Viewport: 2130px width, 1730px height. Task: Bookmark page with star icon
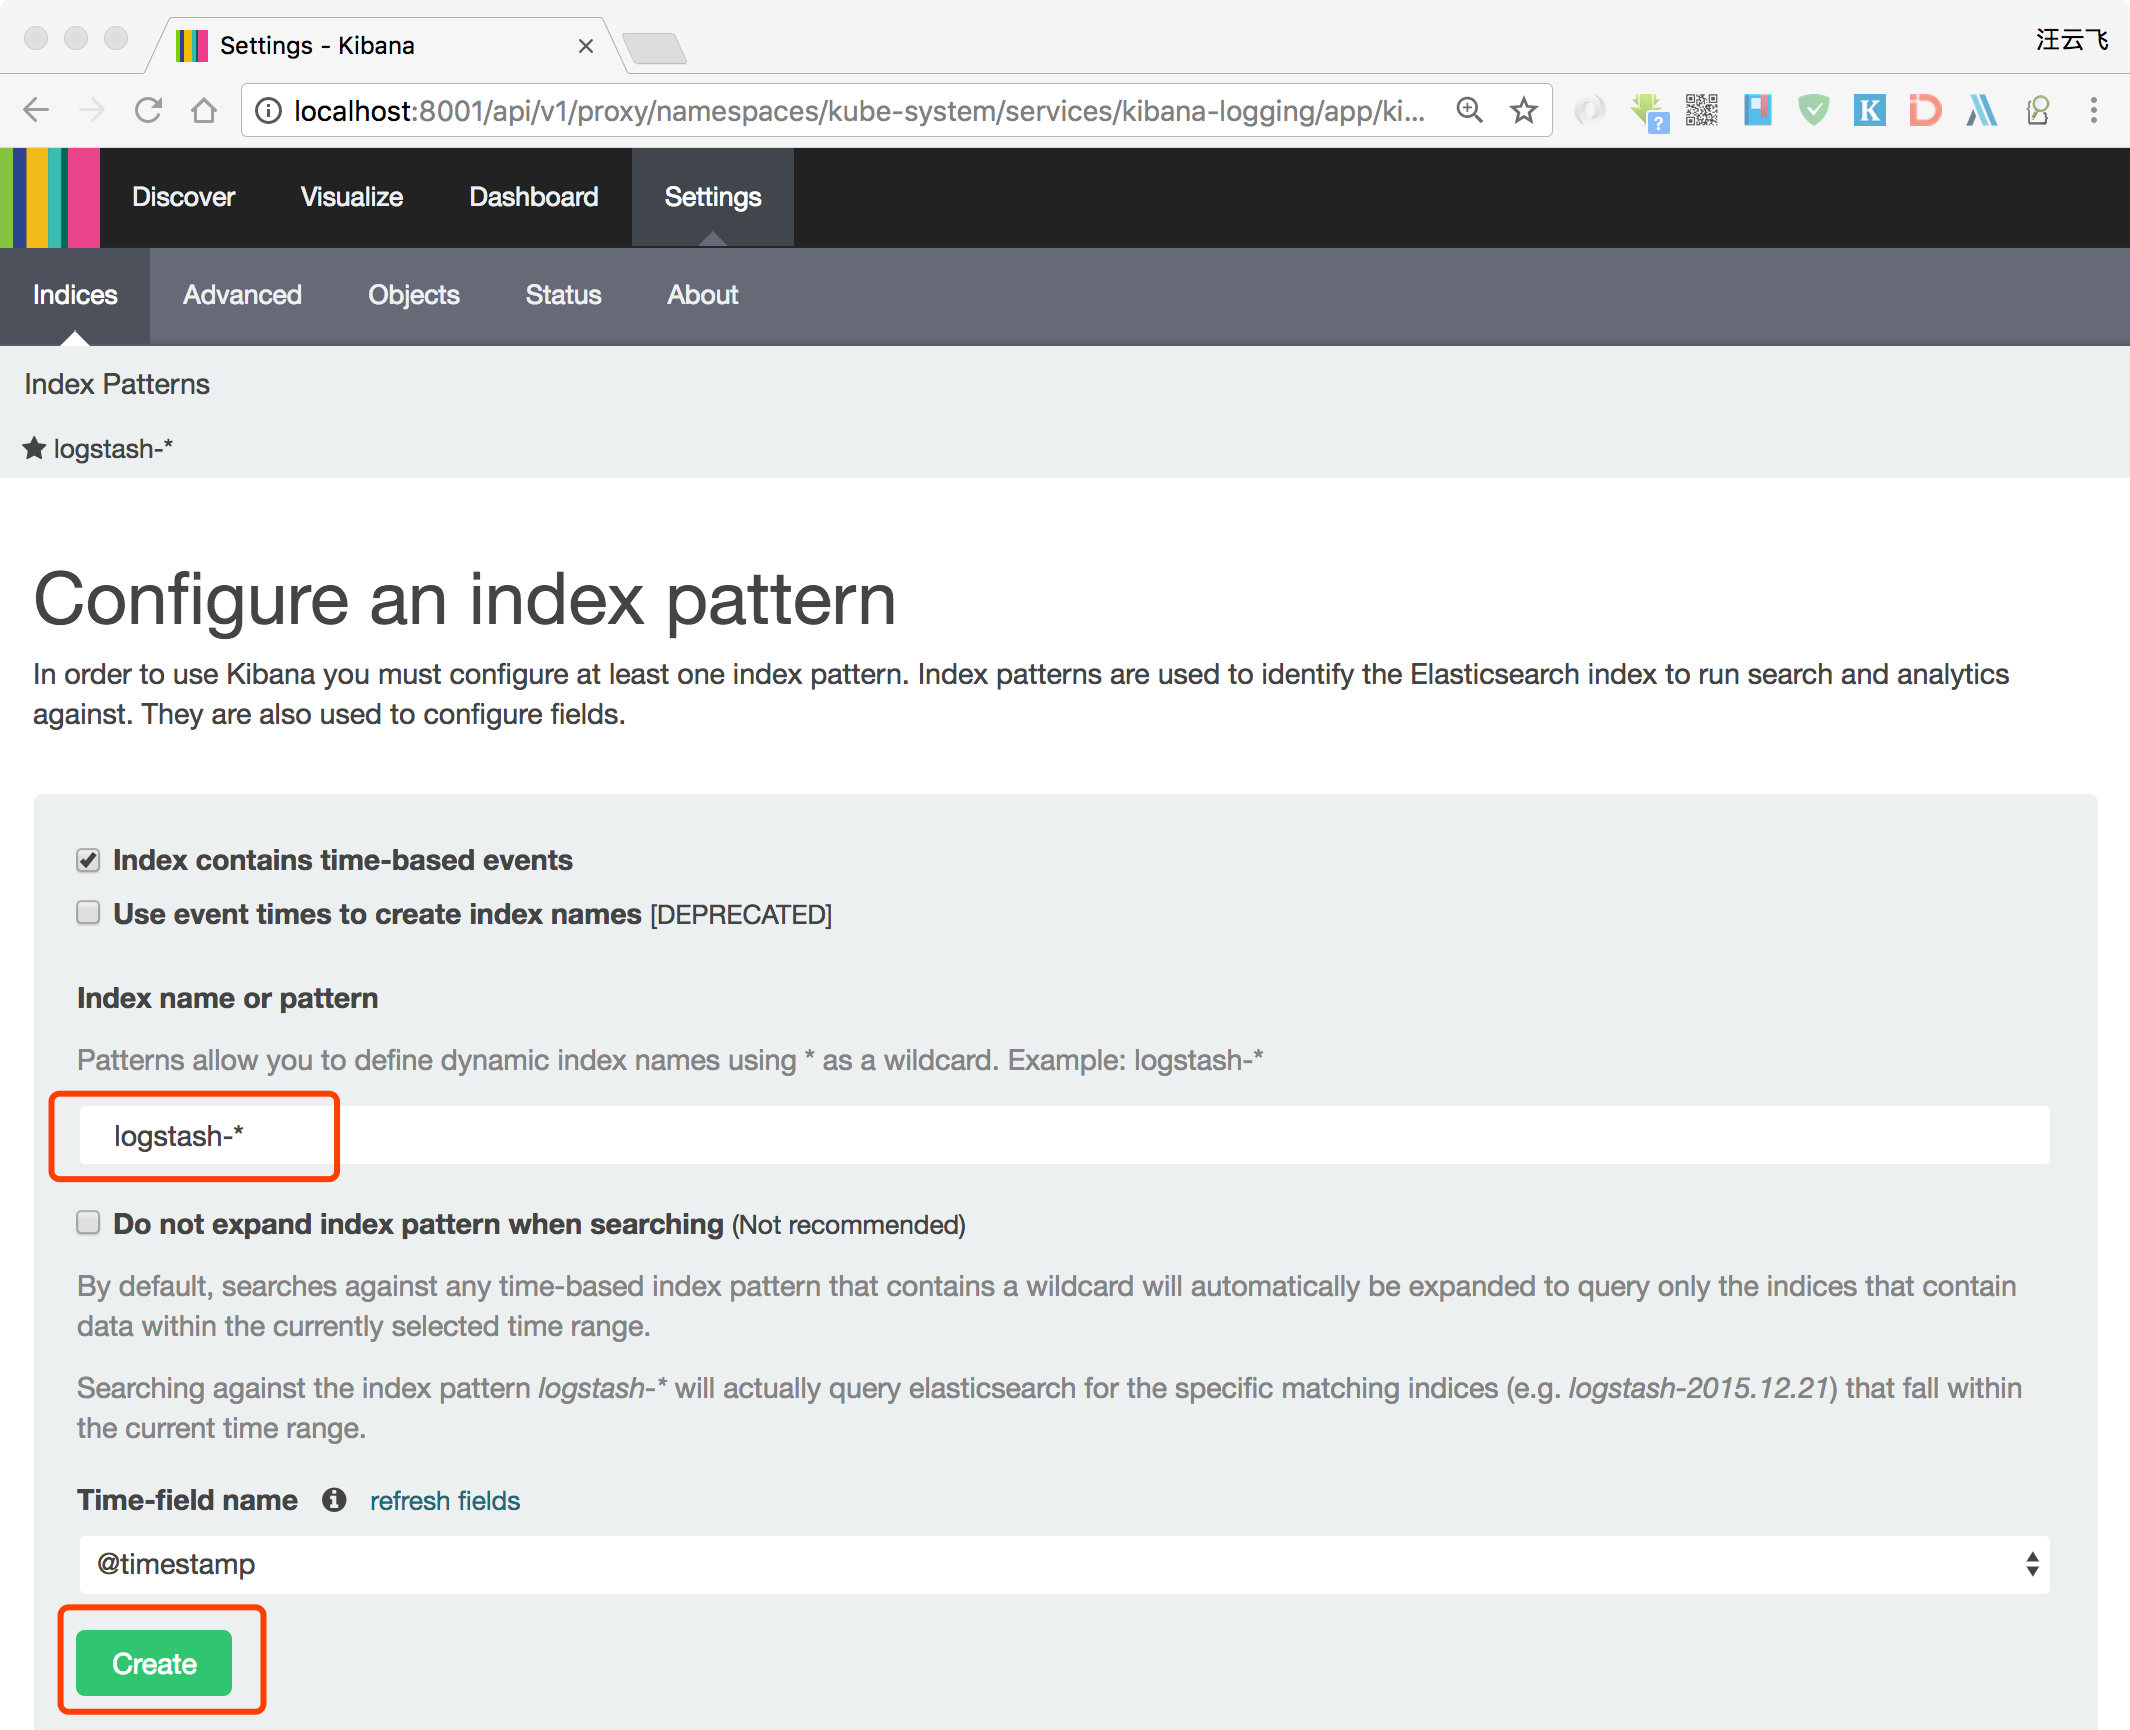pos(1523,110)
